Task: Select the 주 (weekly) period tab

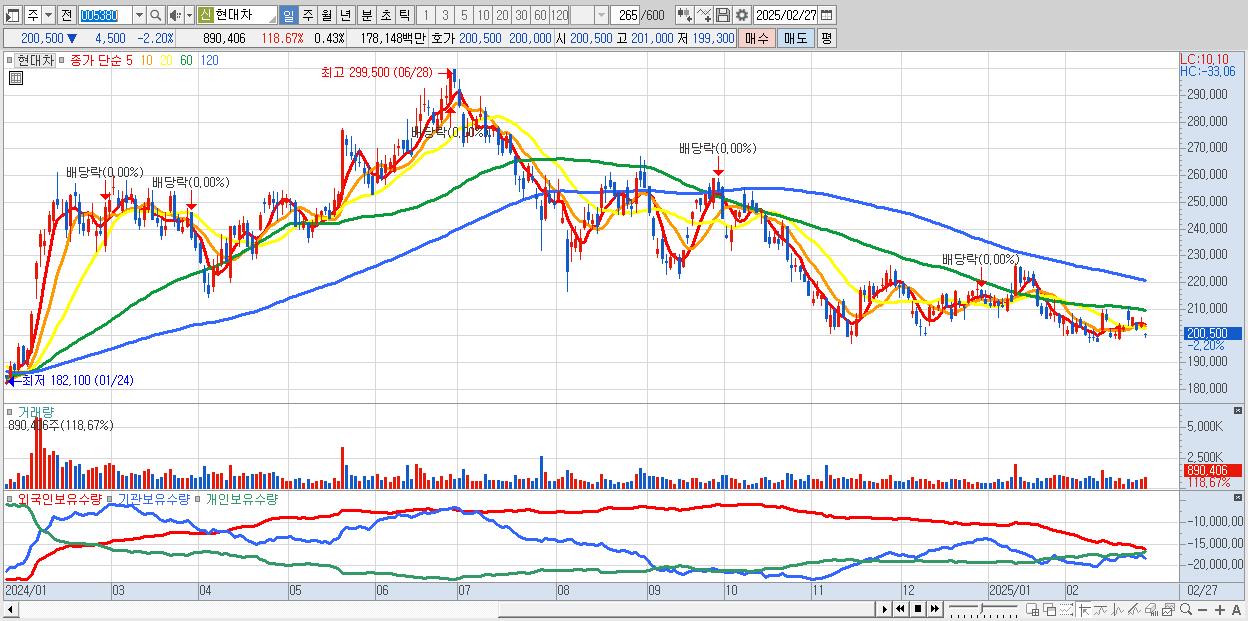Action: click(307, 15)
